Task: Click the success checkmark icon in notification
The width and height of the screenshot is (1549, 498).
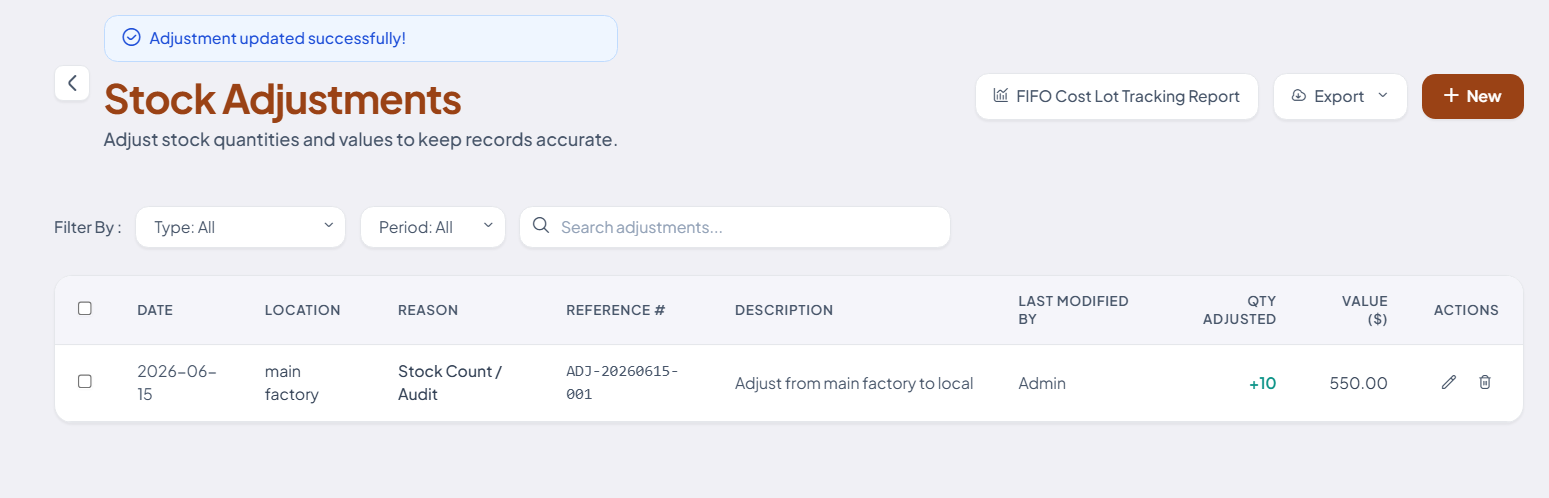Action: [131, 38]
